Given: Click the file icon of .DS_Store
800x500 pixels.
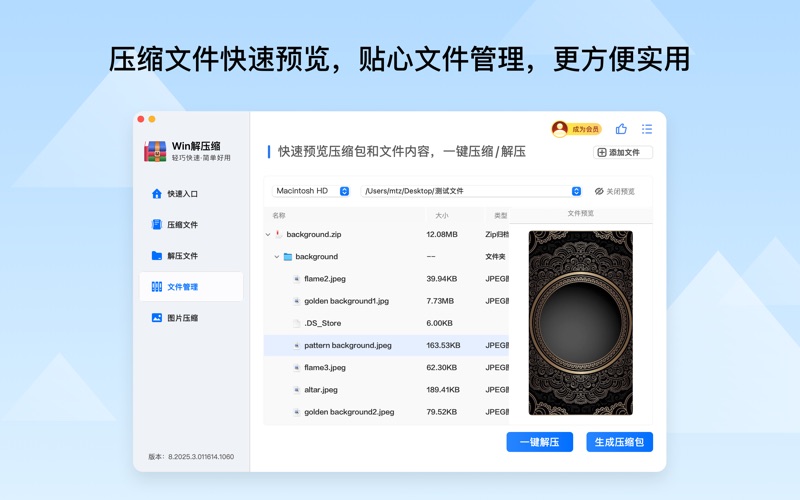Looking at the screenshot, I should point(296,323).
